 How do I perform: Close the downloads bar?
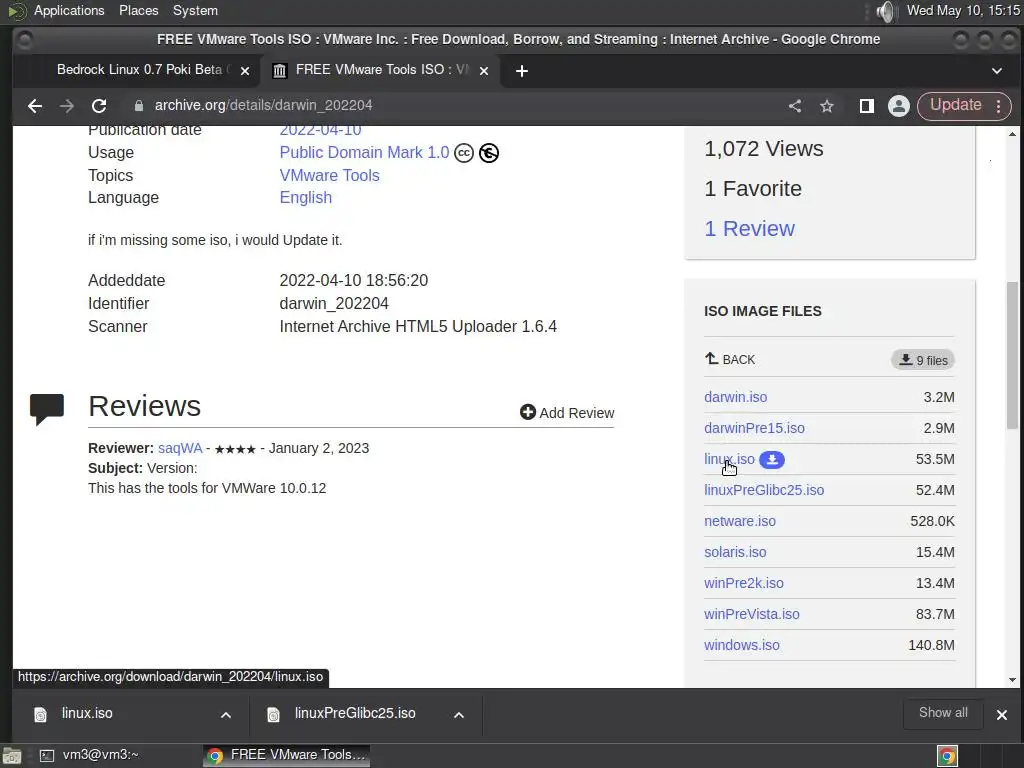point(1002,714)
